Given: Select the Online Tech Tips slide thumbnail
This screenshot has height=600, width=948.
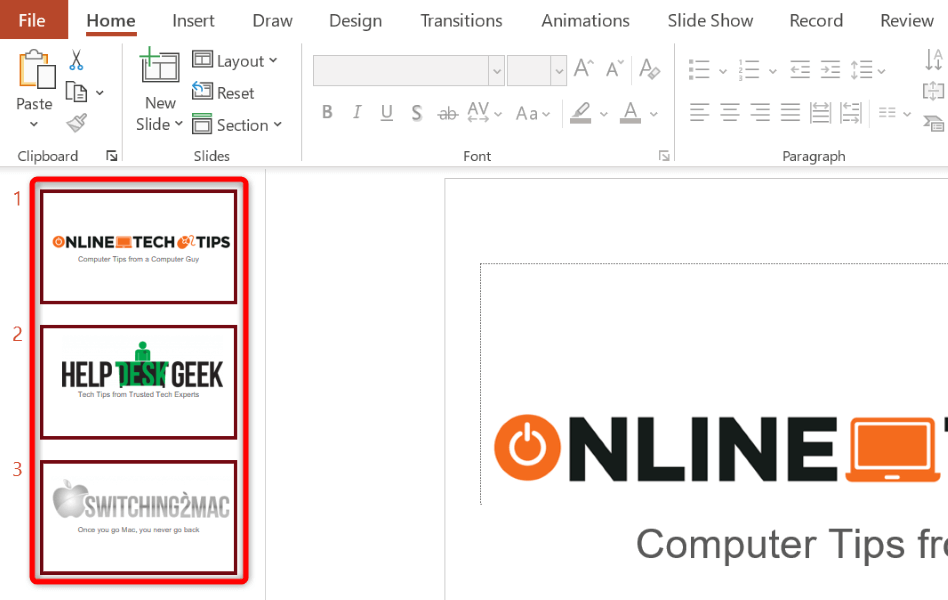Looking at the screenshot, I should pos(138,247).
